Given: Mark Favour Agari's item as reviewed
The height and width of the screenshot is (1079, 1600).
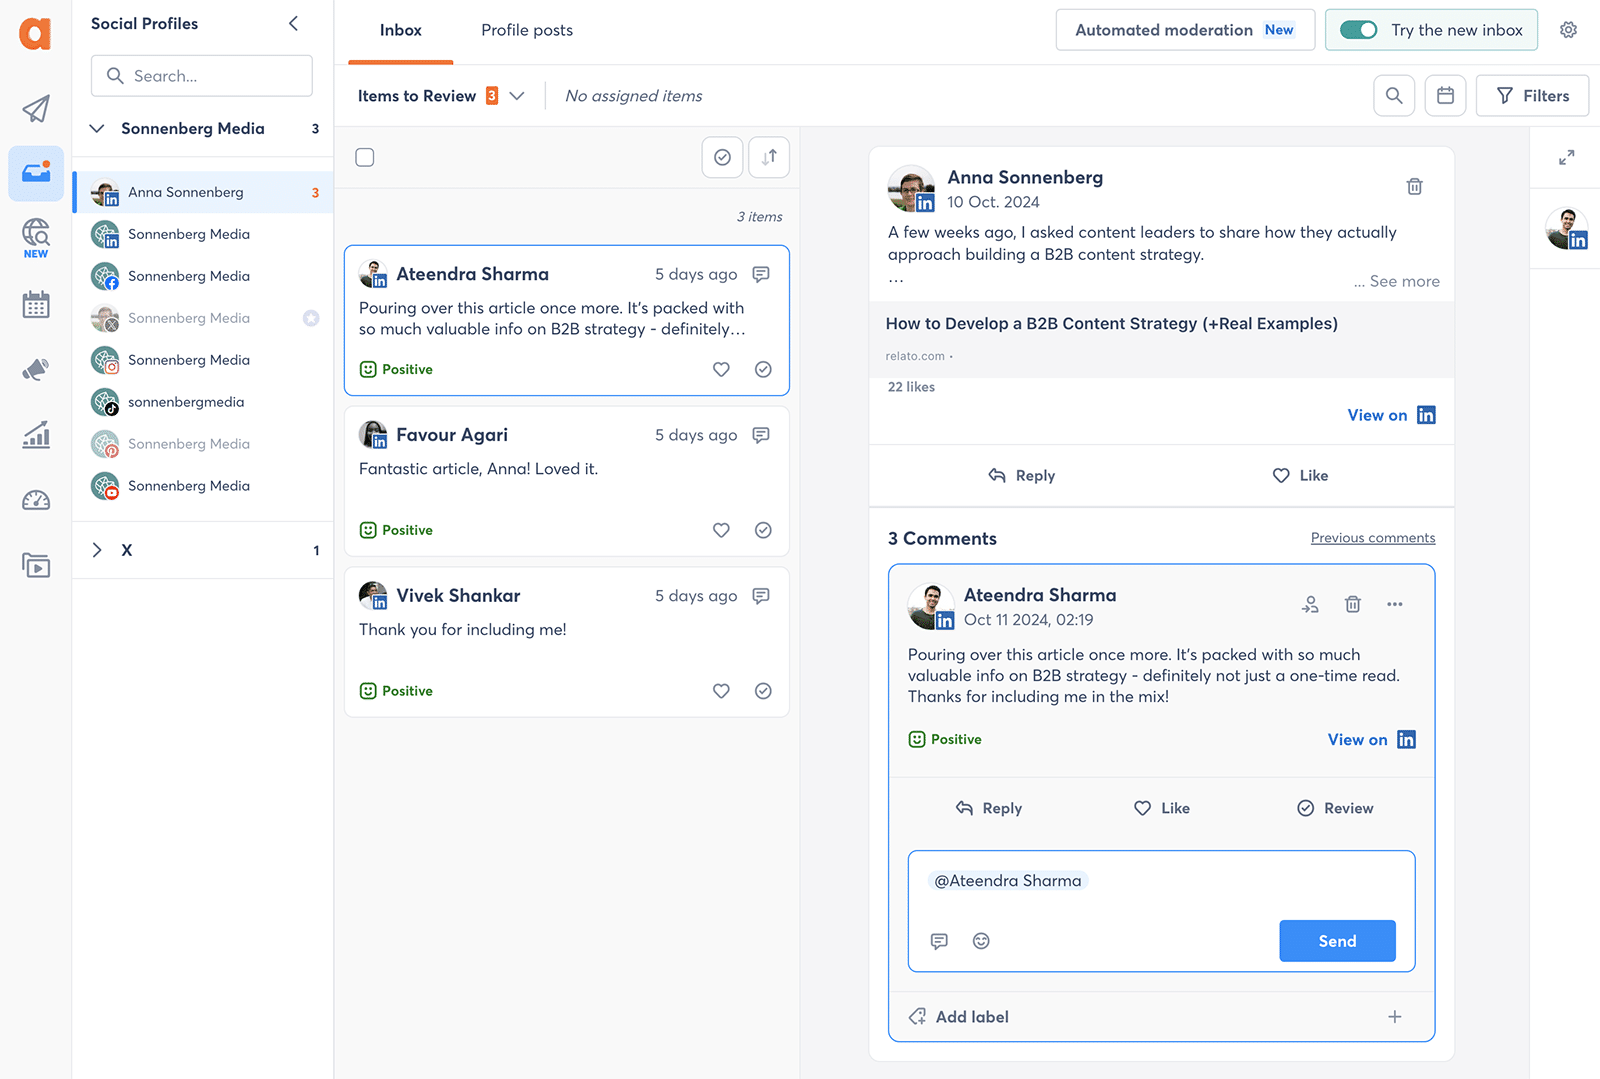Looking at the screenshot, I should (763, 530).
